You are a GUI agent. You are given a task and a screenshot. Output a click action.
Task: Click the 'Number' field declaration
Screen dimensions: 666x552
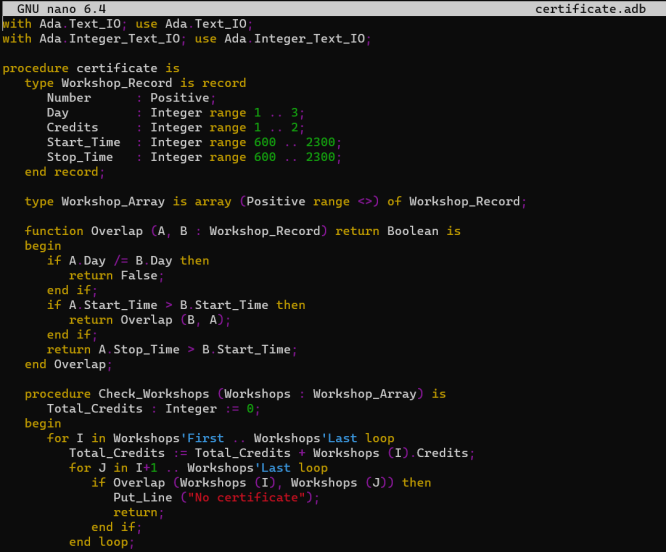131,98
